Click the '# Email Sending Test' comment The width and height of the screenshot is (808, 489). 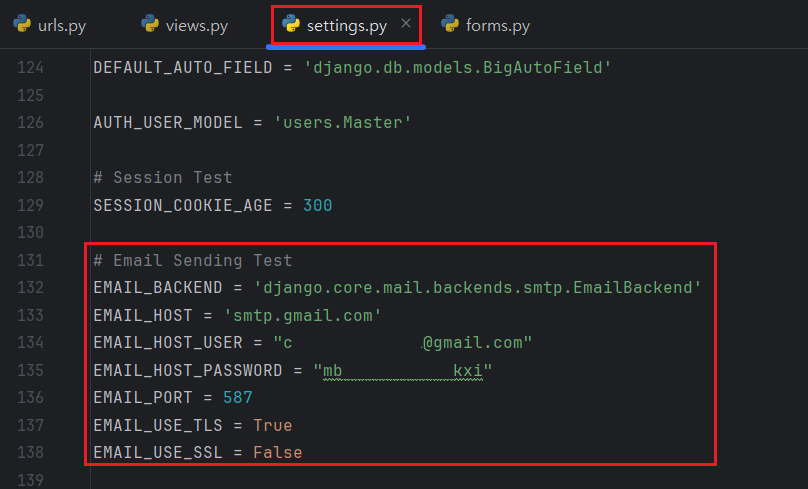click(x=192, y=260)
